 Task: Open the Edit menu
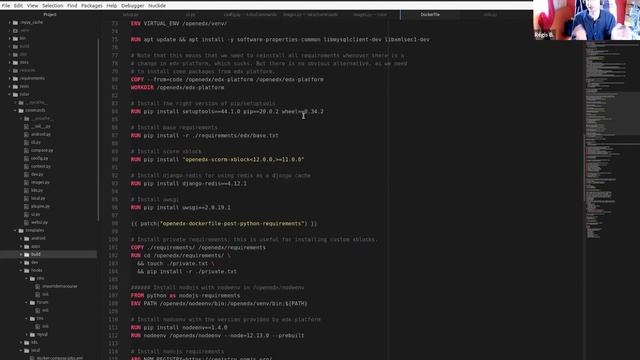coord(18,6)
